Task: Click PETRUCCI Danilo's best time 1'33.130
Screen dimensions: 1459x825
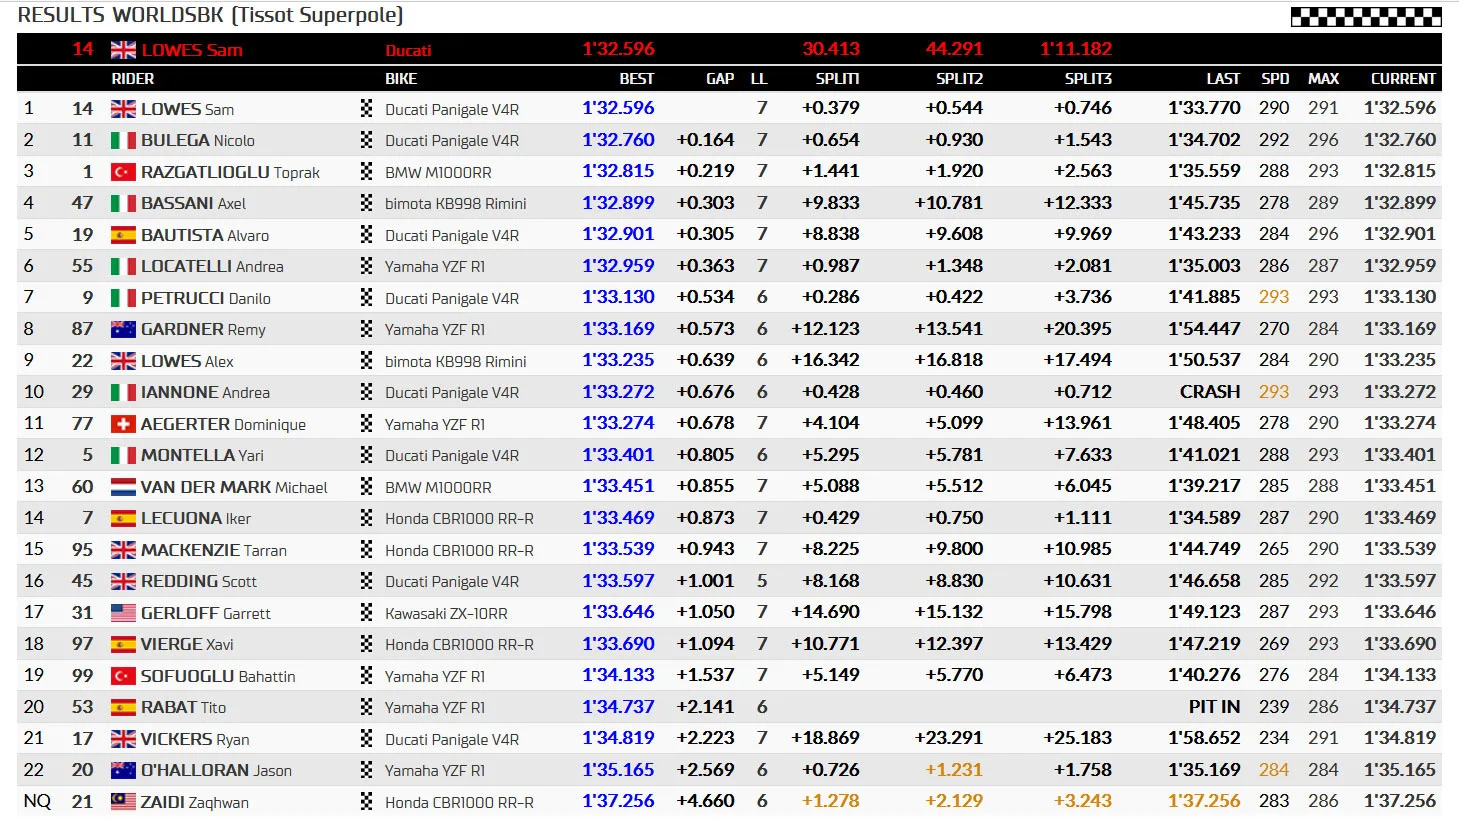Action: 618,297
